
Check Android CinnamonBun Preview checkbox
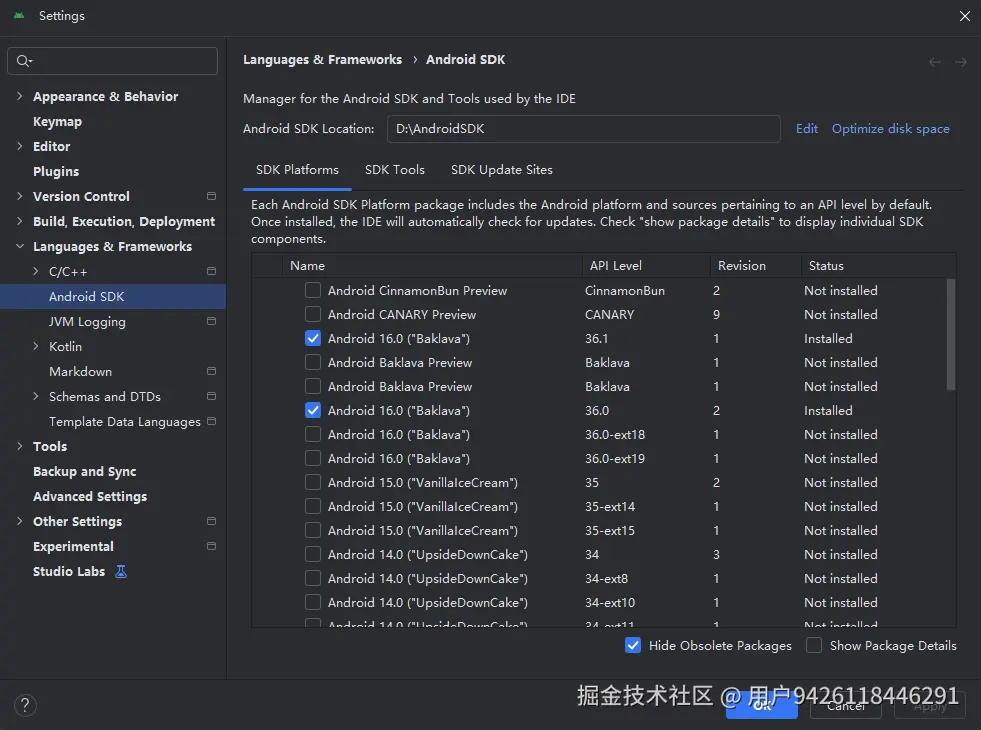tap(313, 290)
